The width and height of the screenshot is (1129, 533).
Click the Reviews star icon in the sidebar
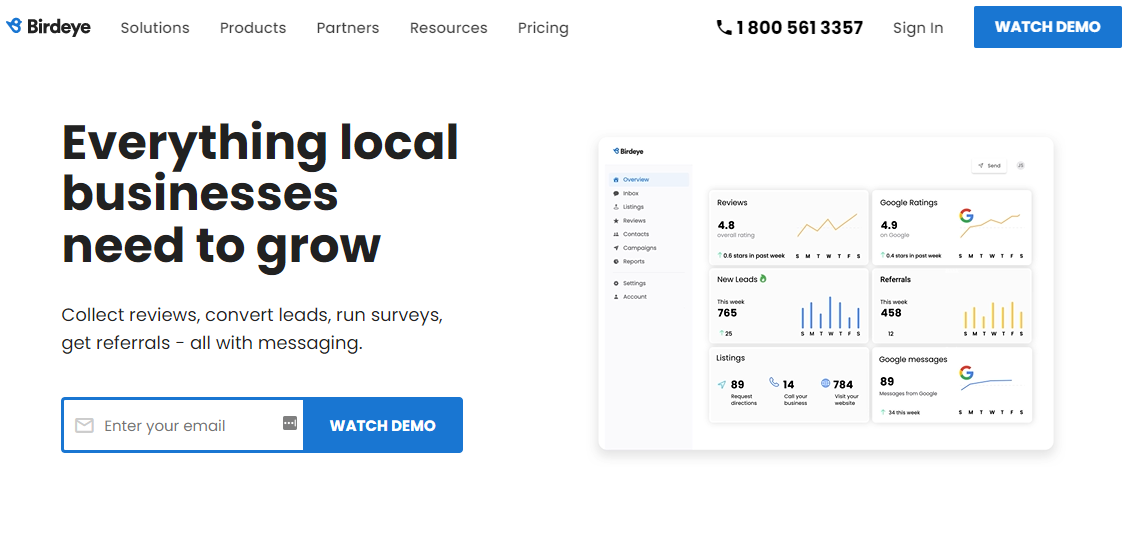616,220
